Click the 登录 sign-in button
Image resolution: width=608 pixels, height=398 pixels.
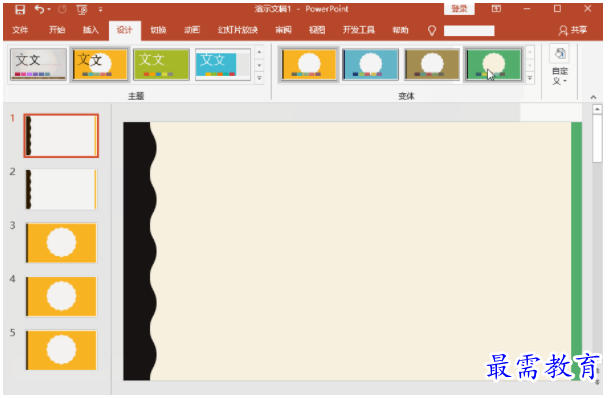tap(459, 9)
